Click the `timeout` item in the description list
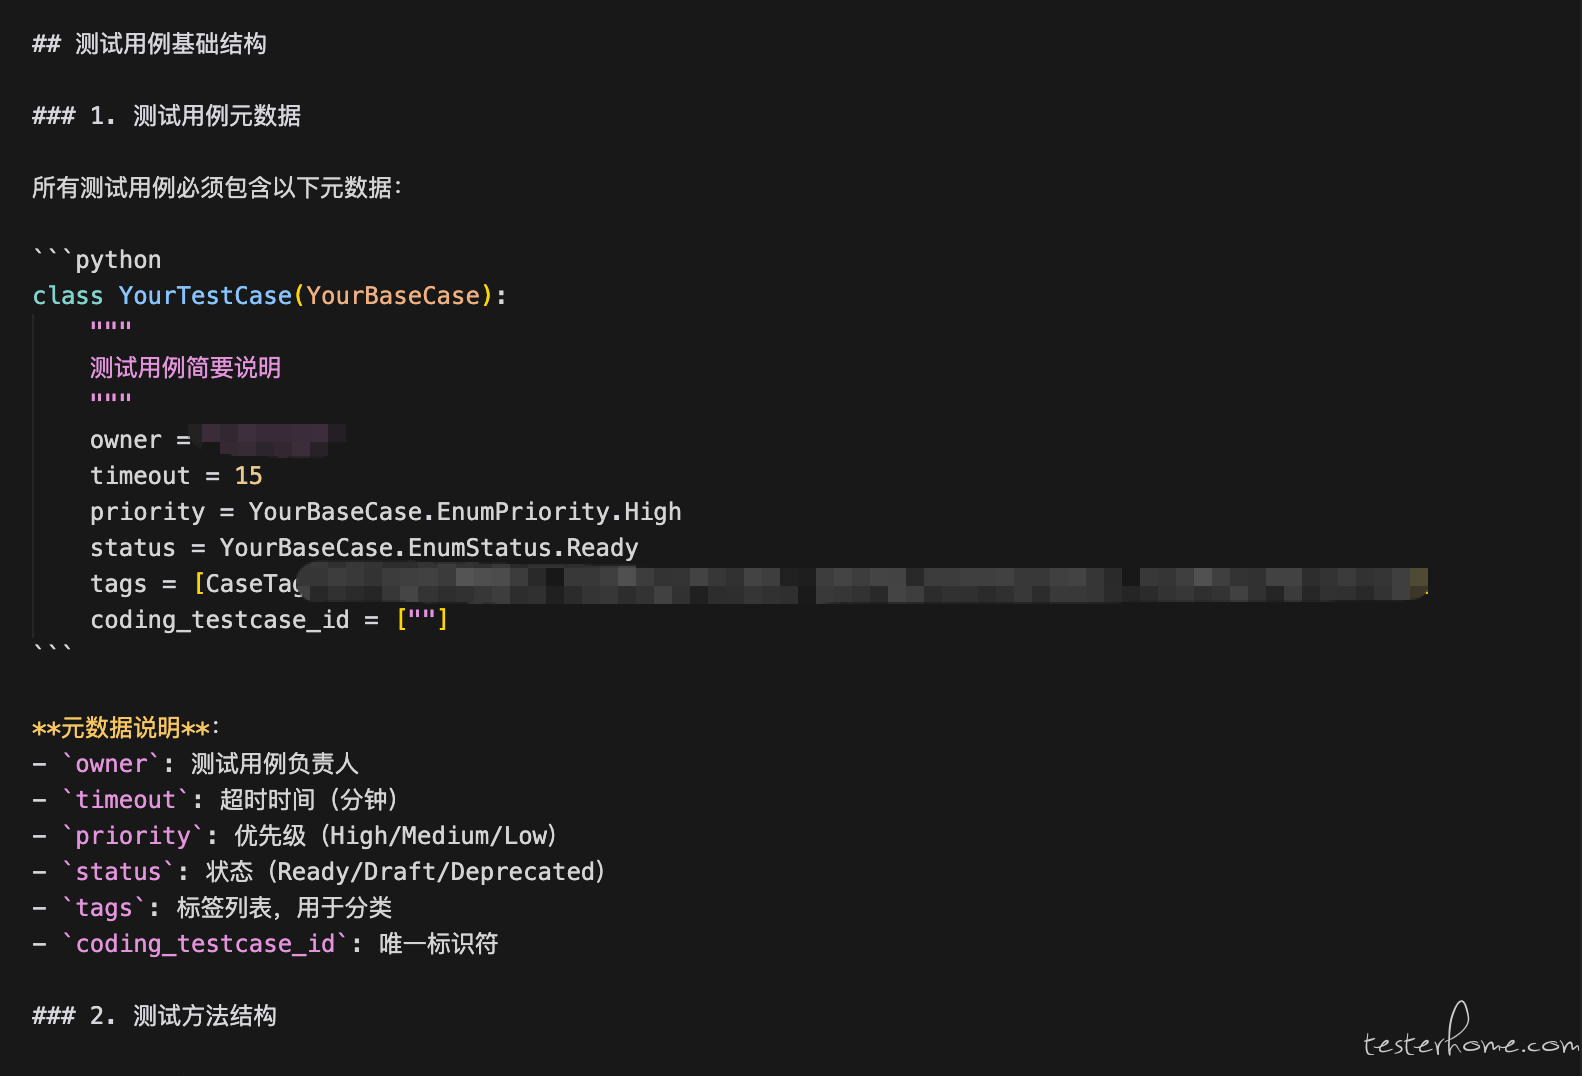Viewport: 1582px width, 1076px height. pos(125,800)
